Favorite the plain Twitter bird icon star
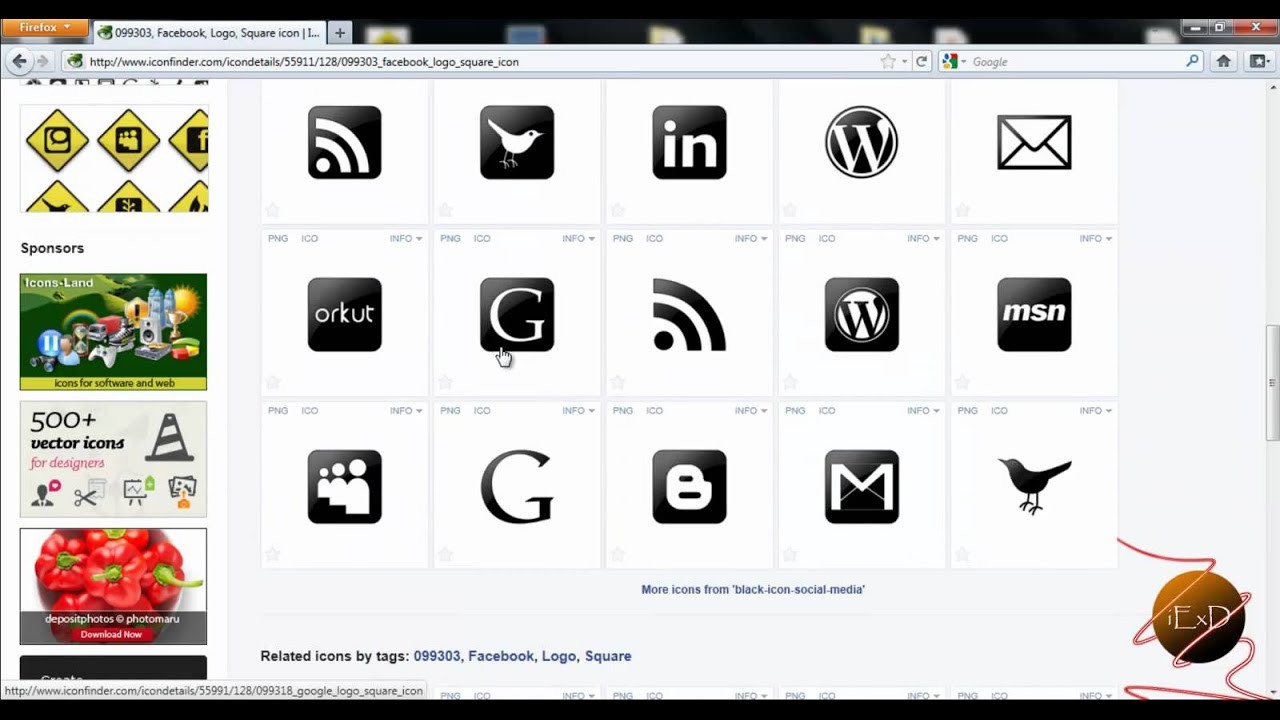 pyautogui.click(x=962, y=554)
